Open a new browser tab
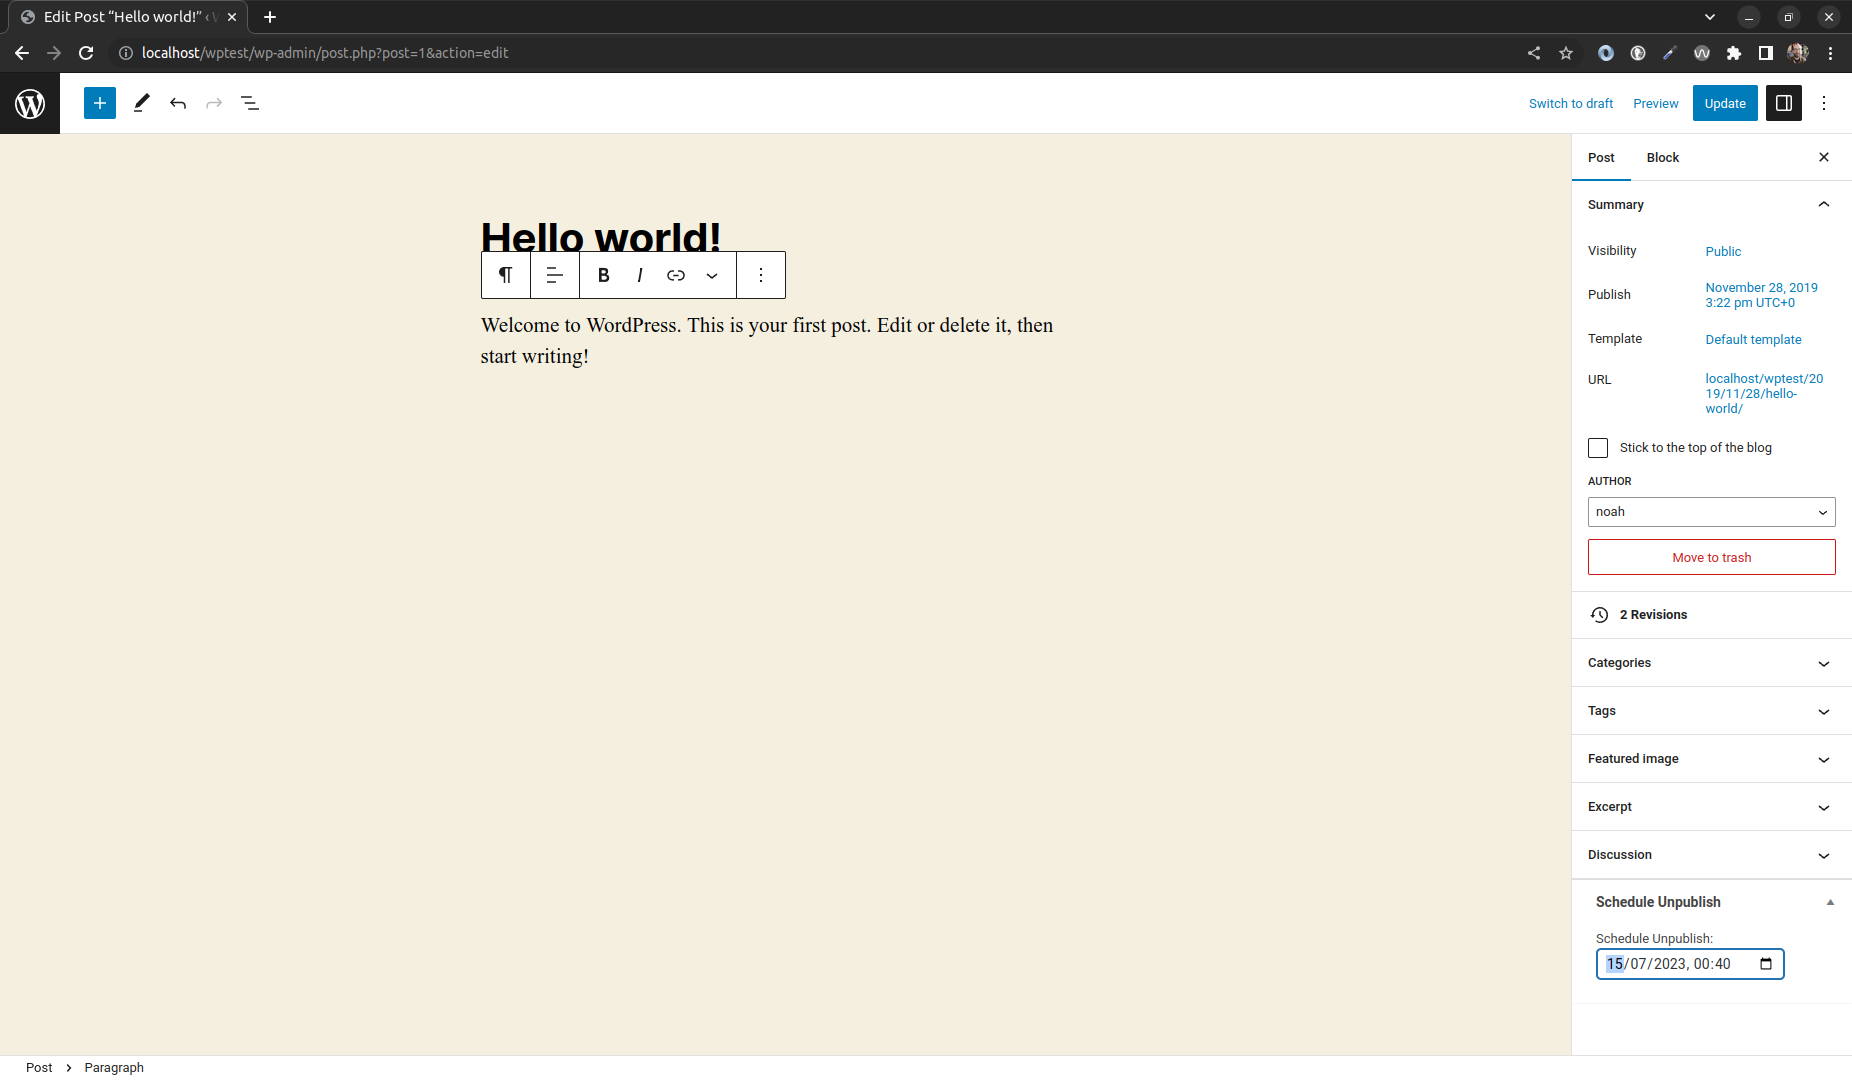This screenshot has width=1852, height=1080. [x=270, y=17]
